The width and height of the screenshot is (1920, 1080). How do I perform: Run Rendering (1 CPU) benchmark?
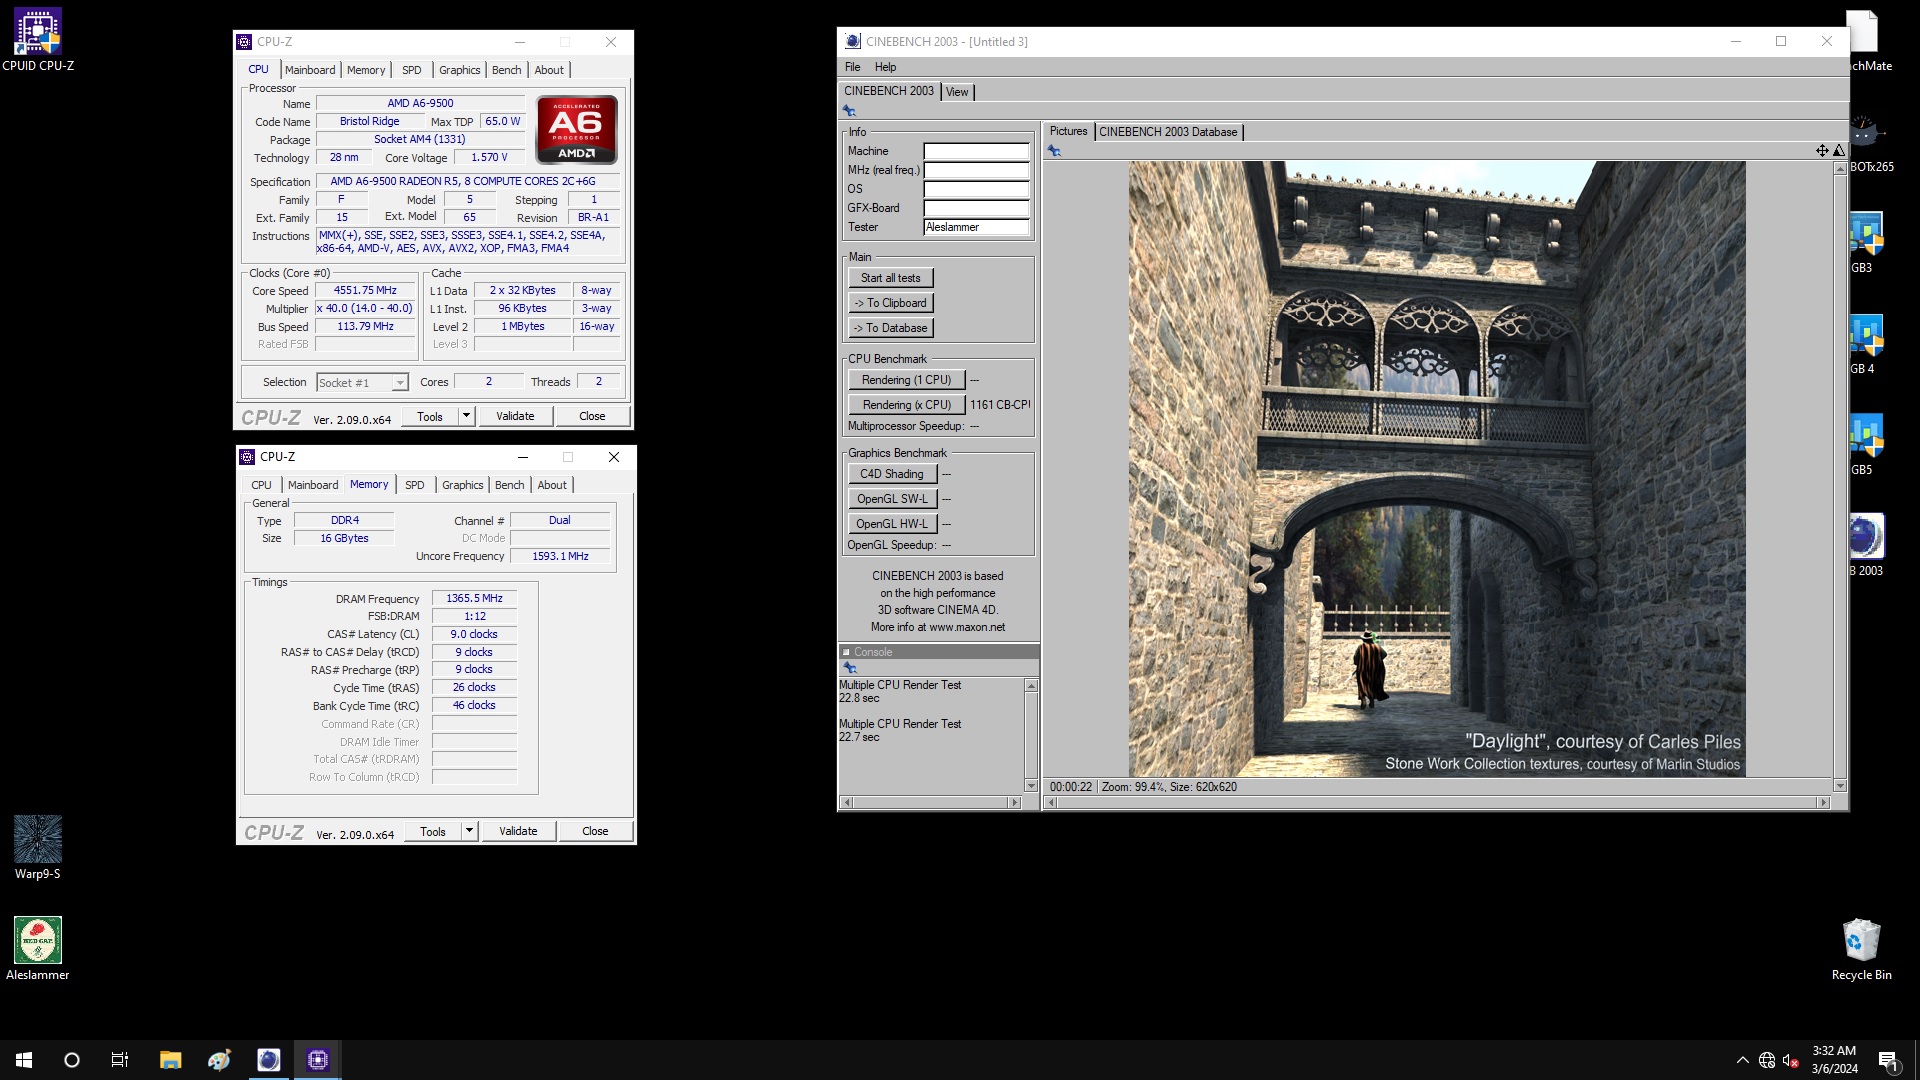pos(906,380)
